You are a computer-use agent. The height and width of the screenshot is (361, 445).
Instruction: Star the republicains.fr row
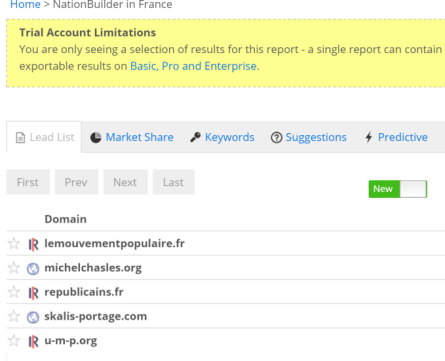14,292
